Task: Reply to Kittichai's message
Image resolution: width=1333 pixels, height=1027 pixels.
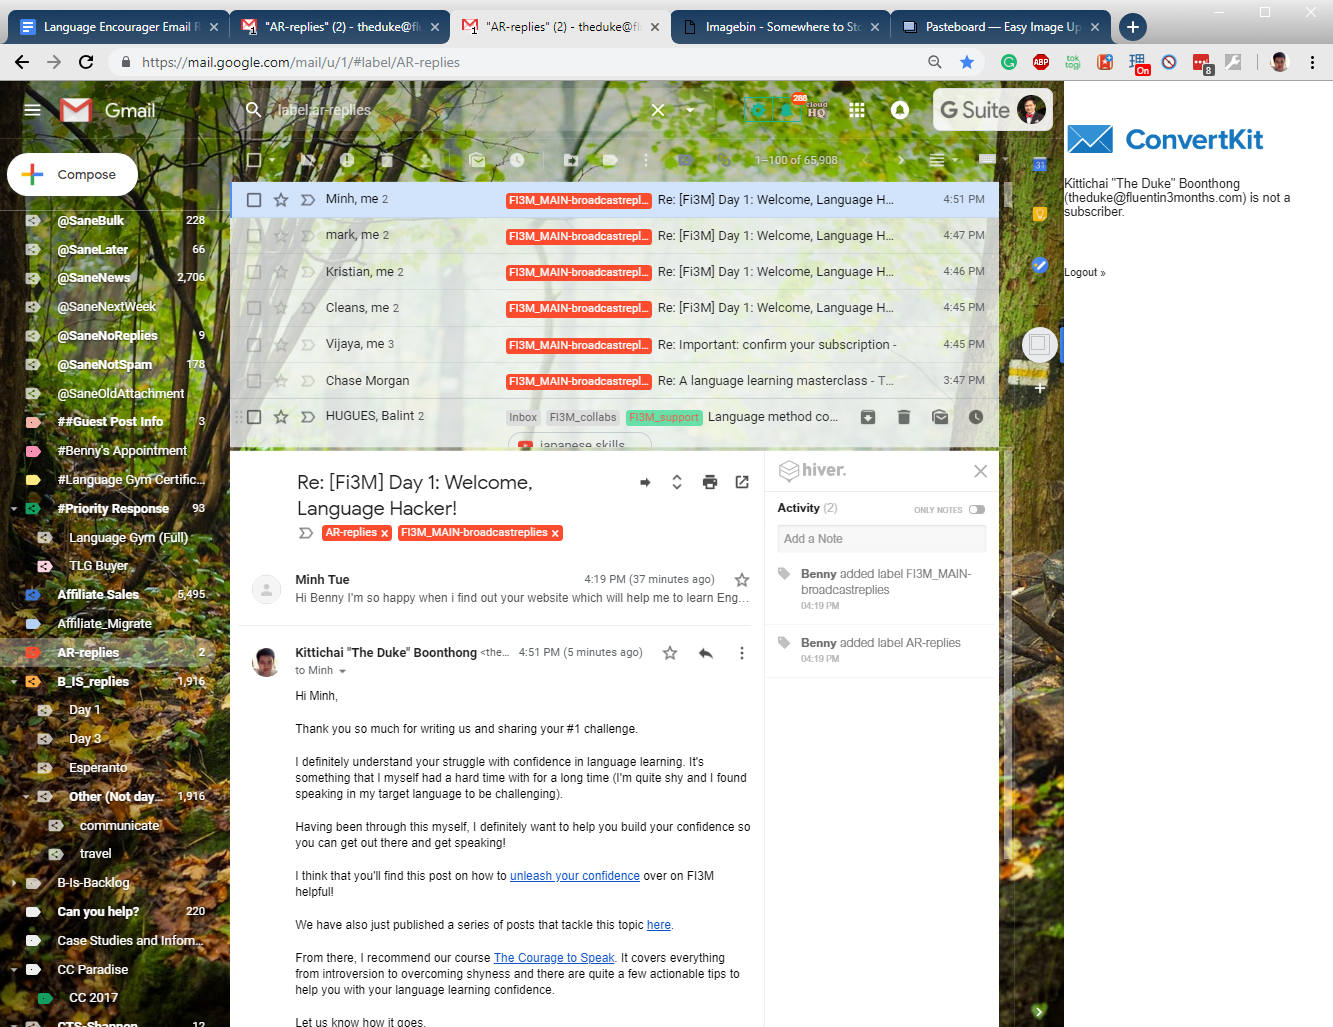Action: pyautogui.click(x=706, y=653)
